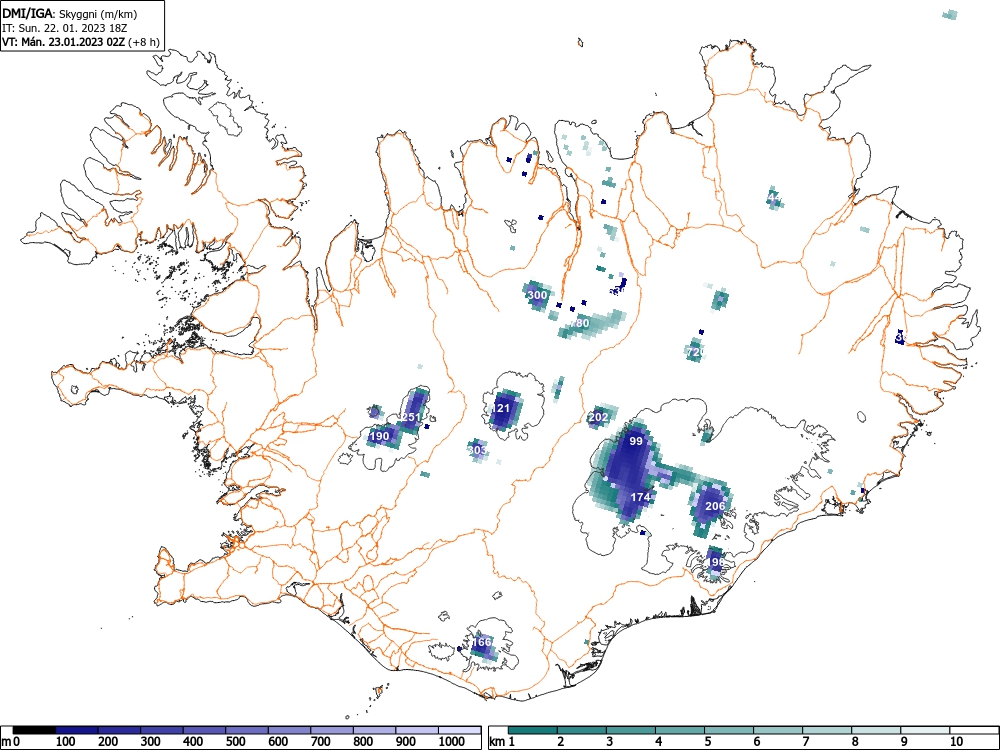Image resolution: width=1000 pixels, height=750 pixels.
Task: Click the '206' visibility value on the map
Action: (x=715, y=506)
